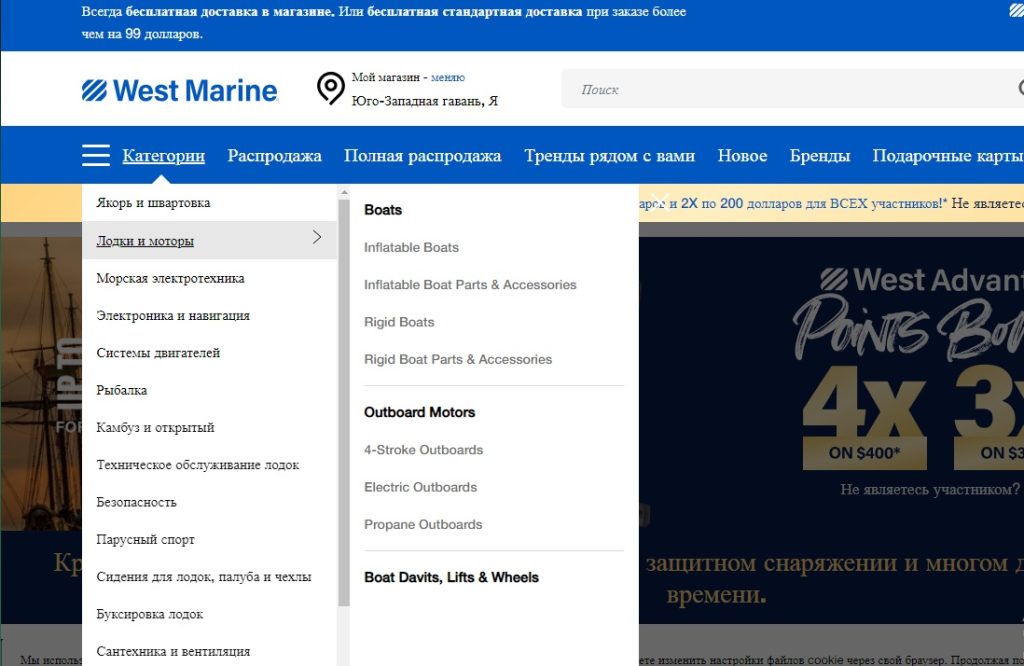Select Безопасность category
Viewport: 1024px width, 666px height.
pos(136,502)
